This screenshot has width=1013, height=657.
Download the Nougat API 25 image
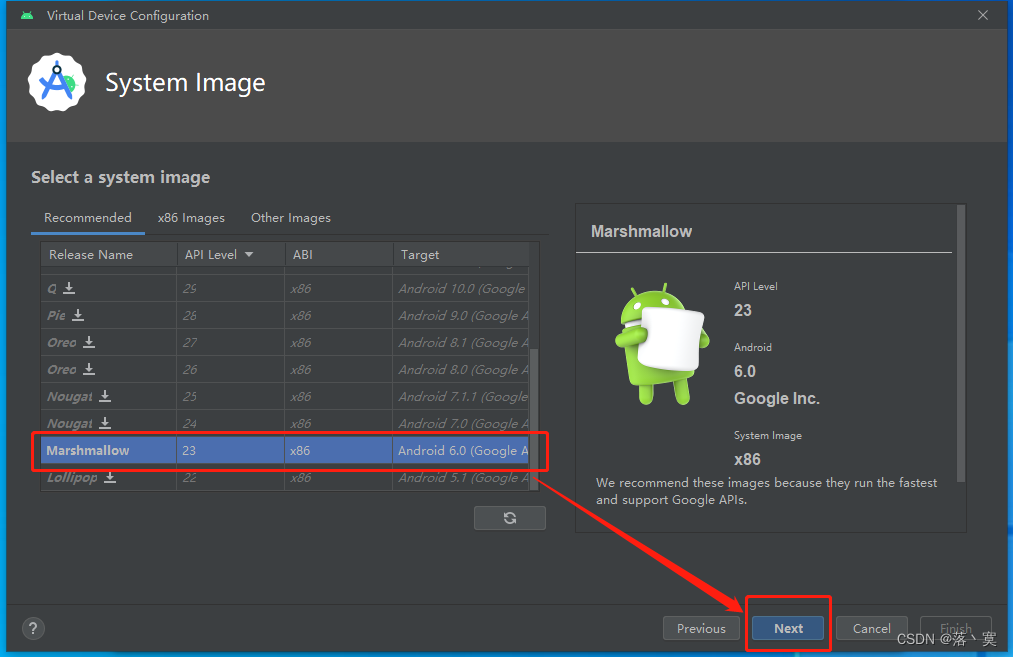click(105, 396)
